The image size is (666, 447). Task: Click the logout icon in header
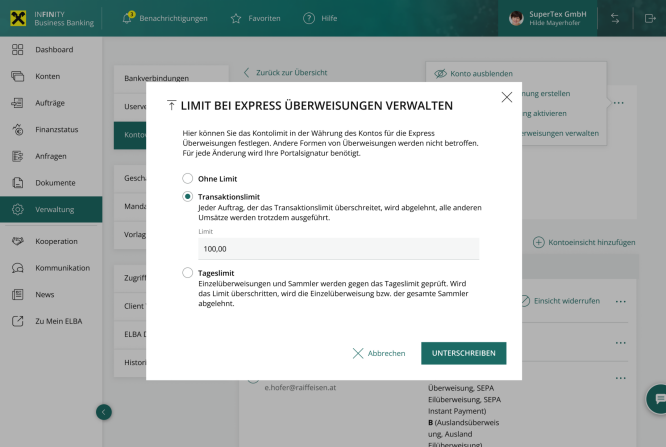point(650,18)
